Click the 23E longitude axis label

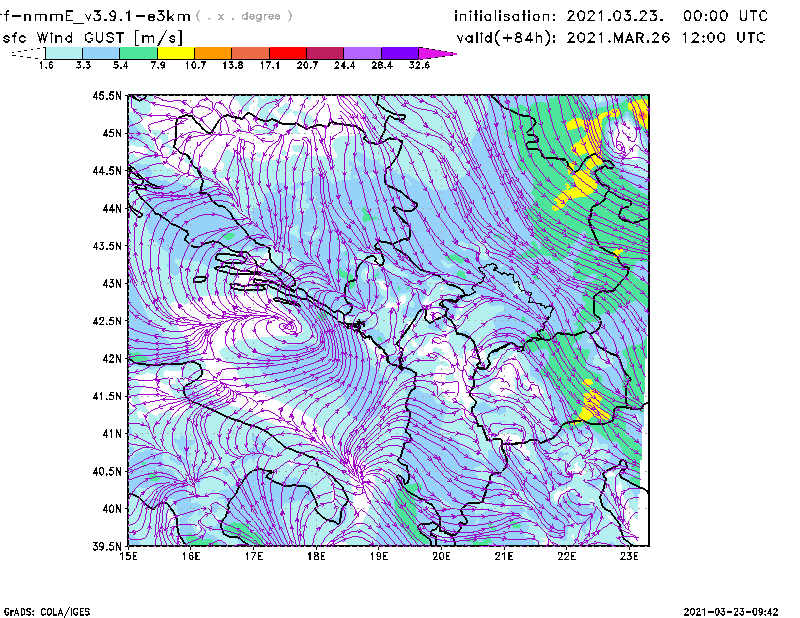pyautogui.click(x=630, y=557)
